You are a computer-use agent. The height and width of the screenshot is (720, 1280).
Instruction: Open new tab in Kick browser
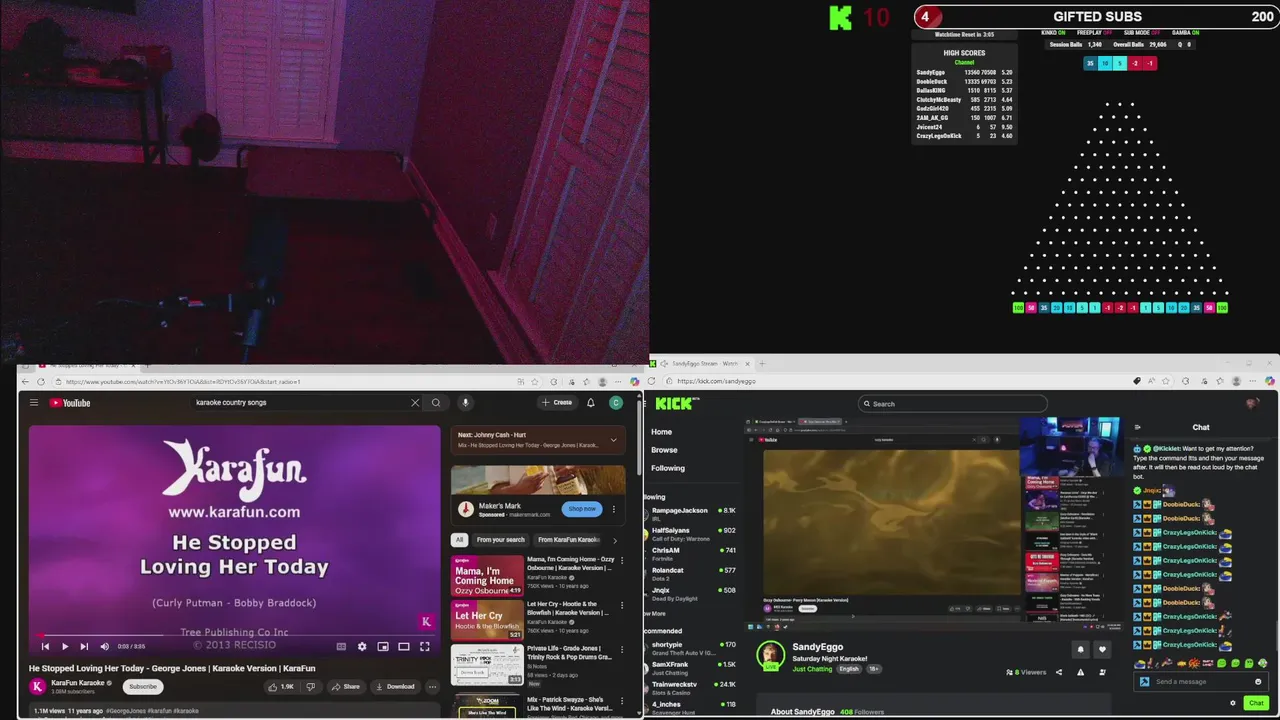762,364
